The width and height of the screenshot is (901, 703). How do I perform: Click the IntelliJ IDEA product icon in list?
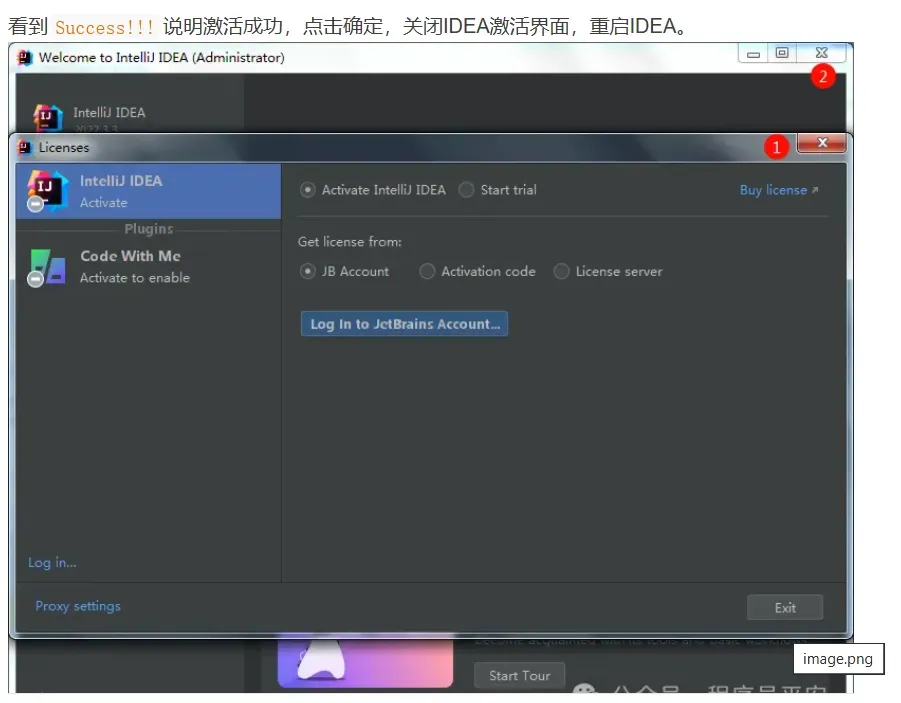(47, 191)
